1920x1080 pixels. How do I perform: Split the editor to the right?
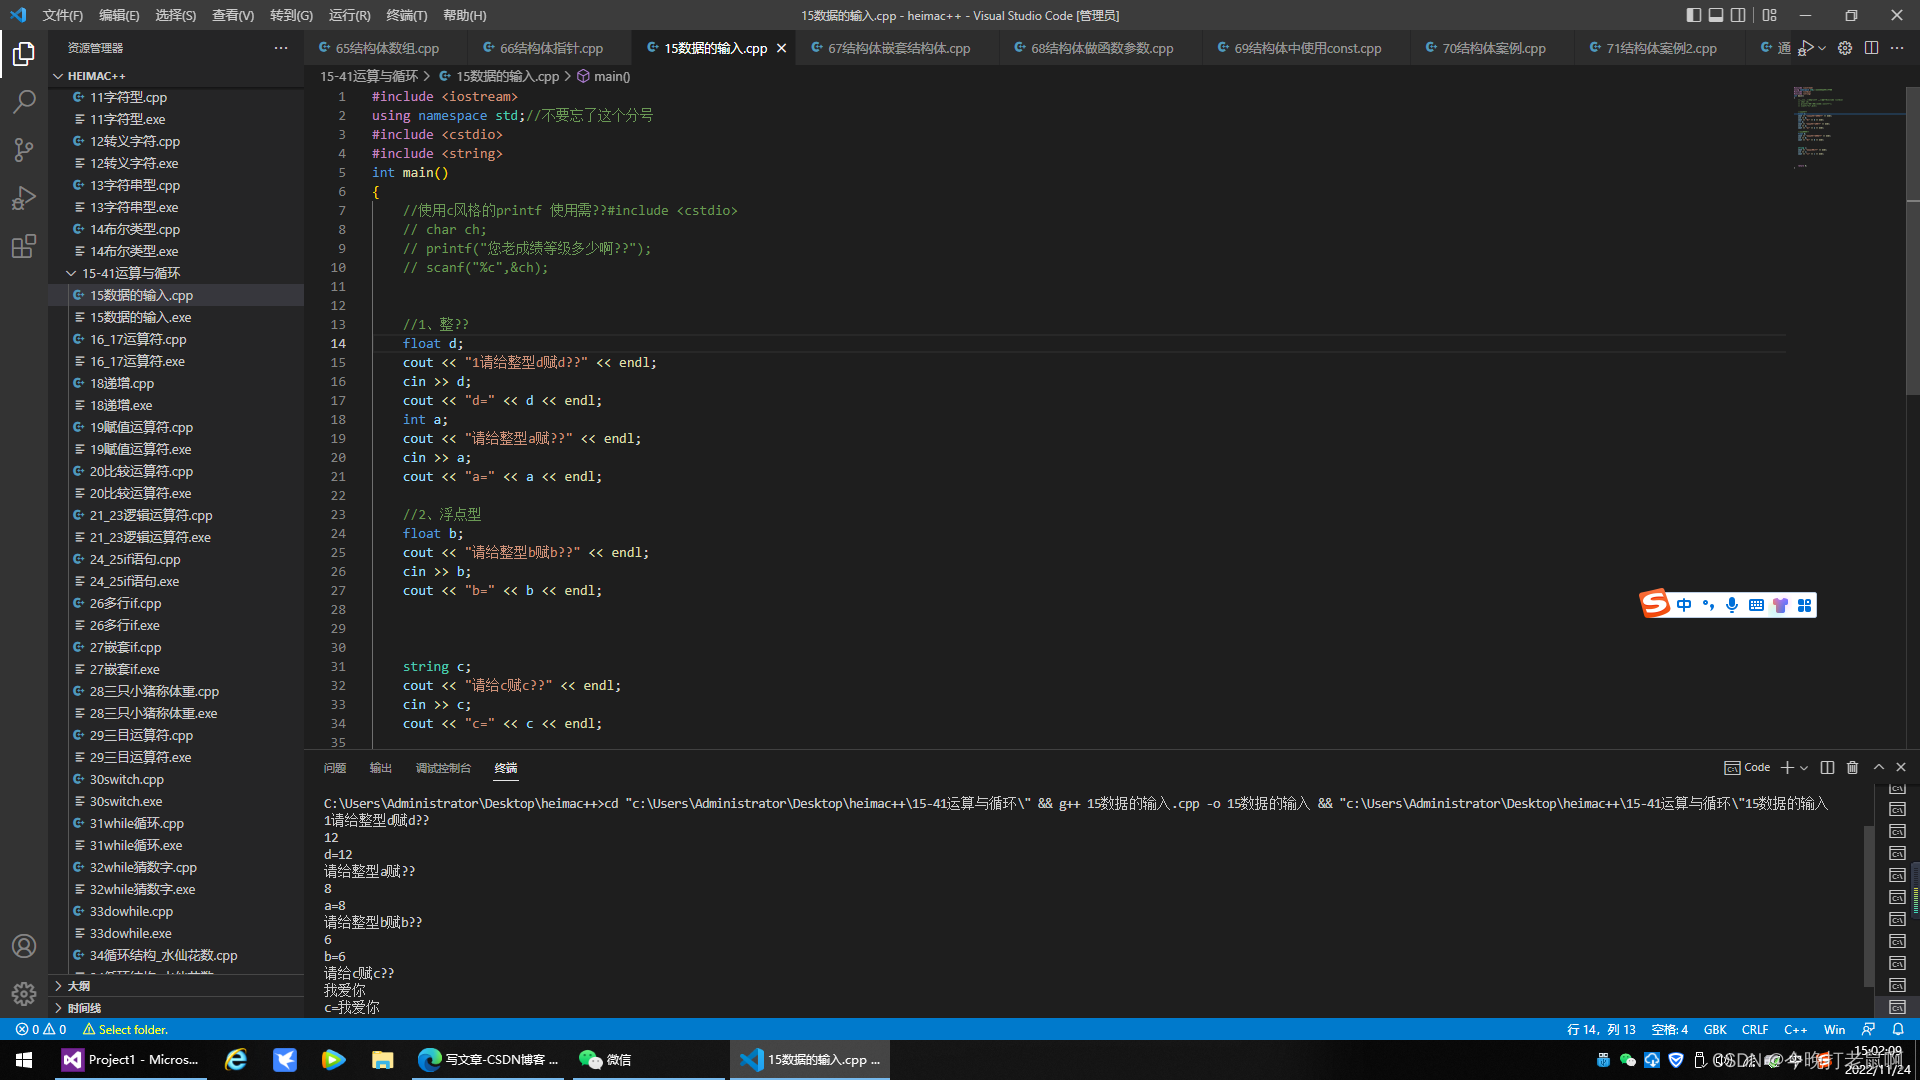1871,48
